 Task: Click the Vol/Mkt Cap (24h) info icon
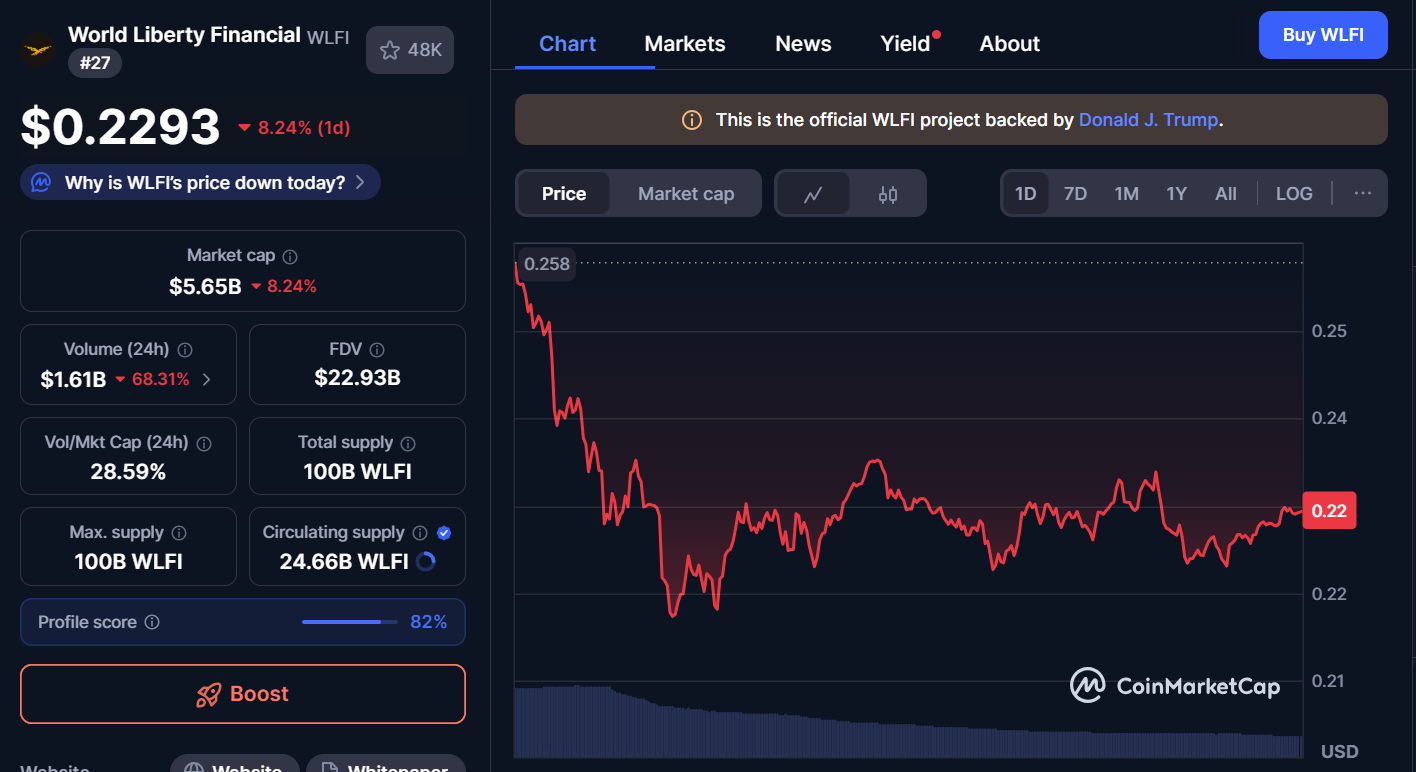pyautogui.click(x=204, y=443)
